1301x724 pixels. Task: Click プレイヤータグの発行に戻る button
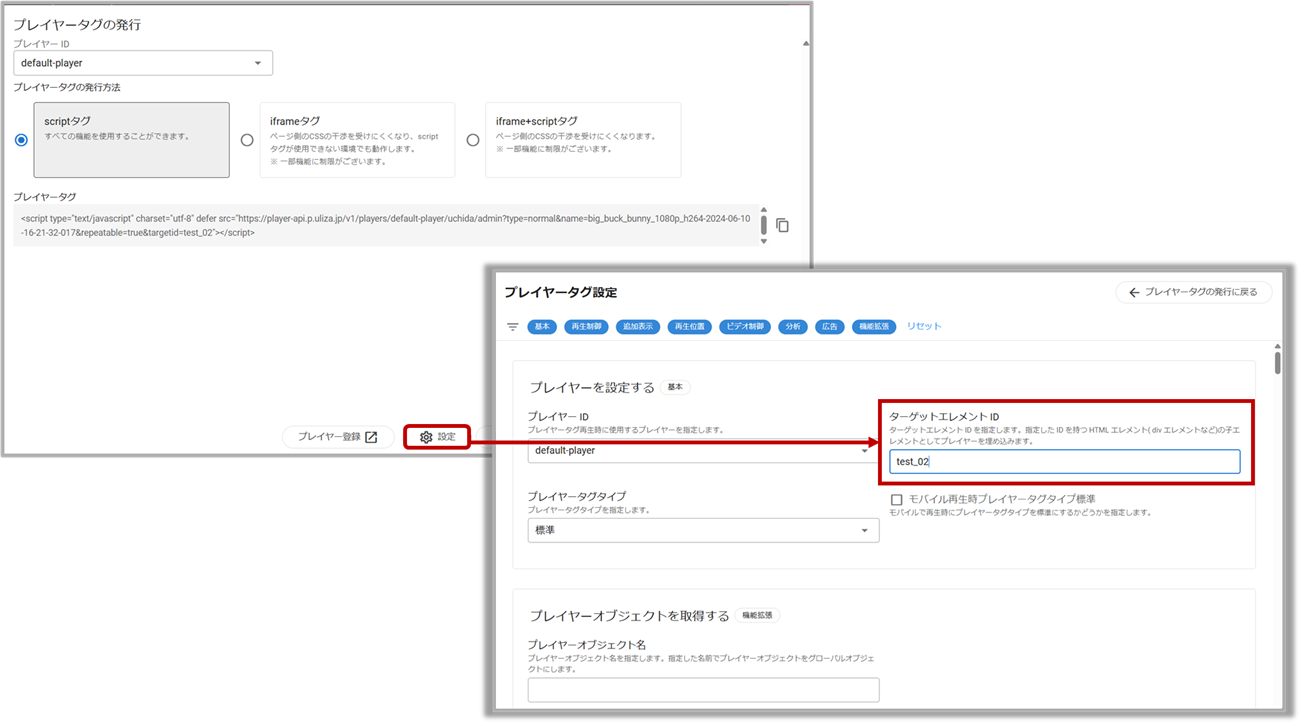(x=1194, y=293)
